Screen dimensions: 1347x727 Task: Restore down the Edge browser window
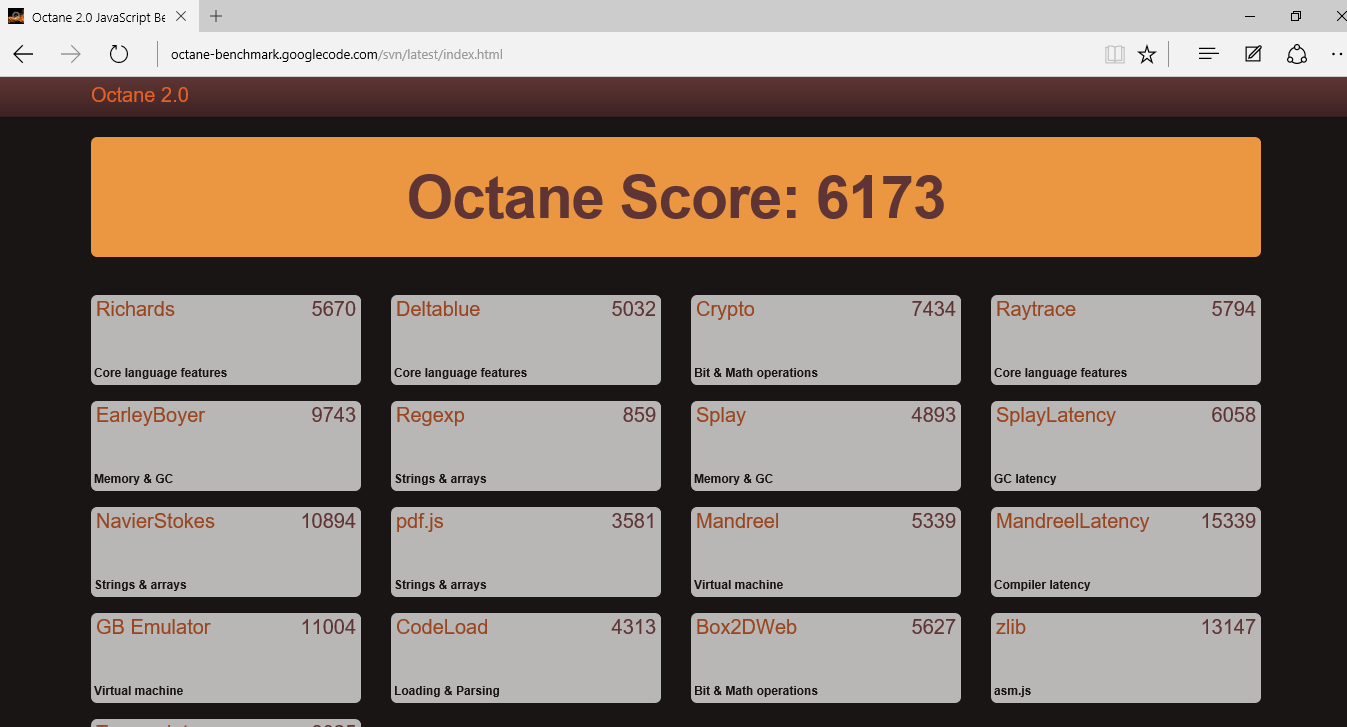pos(1296,16)
